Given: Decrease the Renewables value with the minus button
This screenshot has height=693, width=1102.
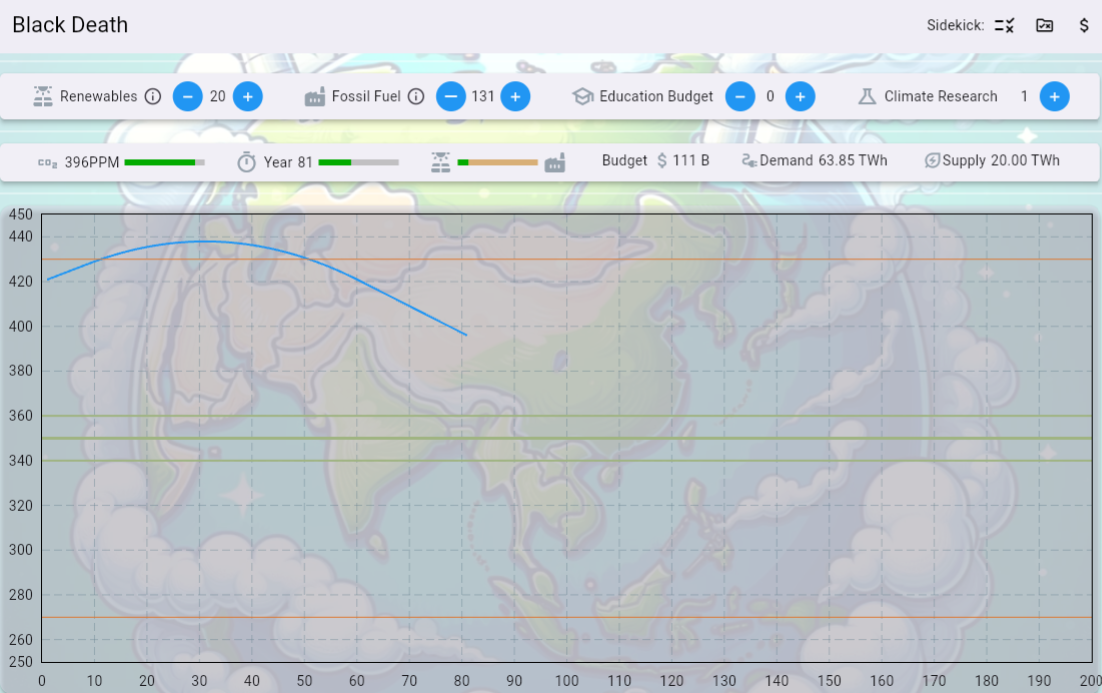Looking at the screenshot, I should [188, 96].
